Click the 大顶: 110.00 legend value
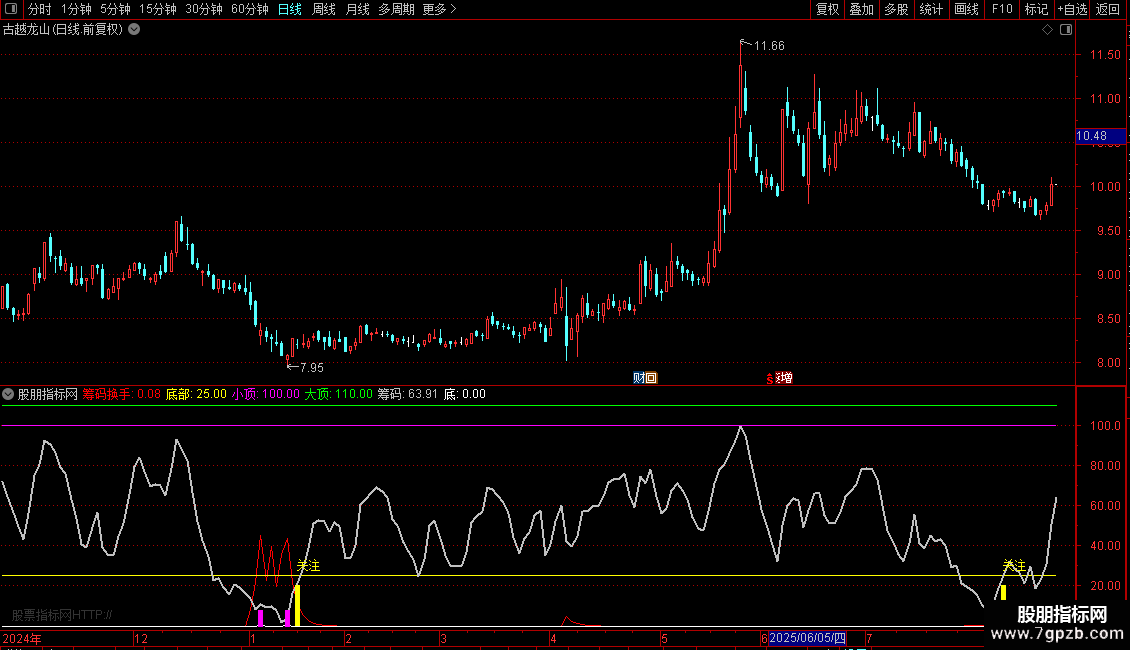Screen dimensions: 1130x650 tap(339, 394)
